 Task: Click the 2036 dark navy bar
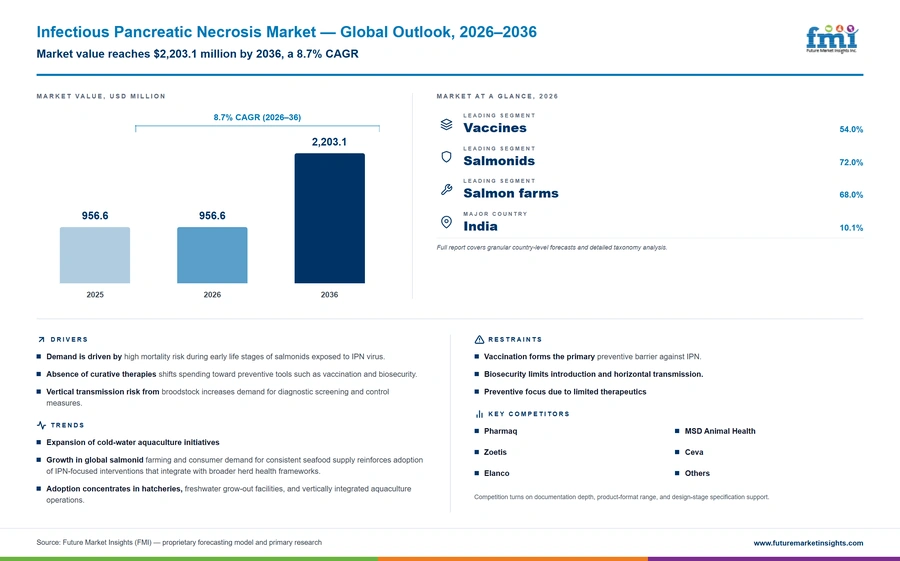click(x=329, y=218)
